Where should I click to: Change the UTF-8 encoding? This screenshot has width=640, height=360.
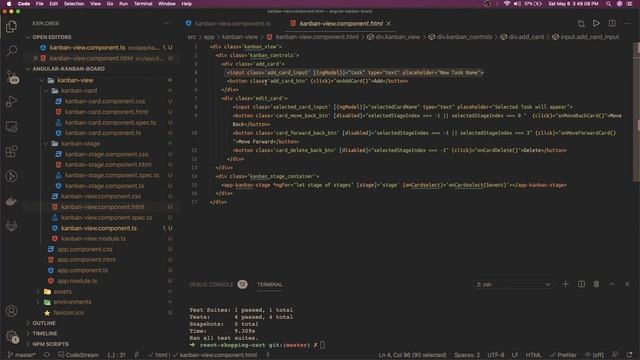496,355
